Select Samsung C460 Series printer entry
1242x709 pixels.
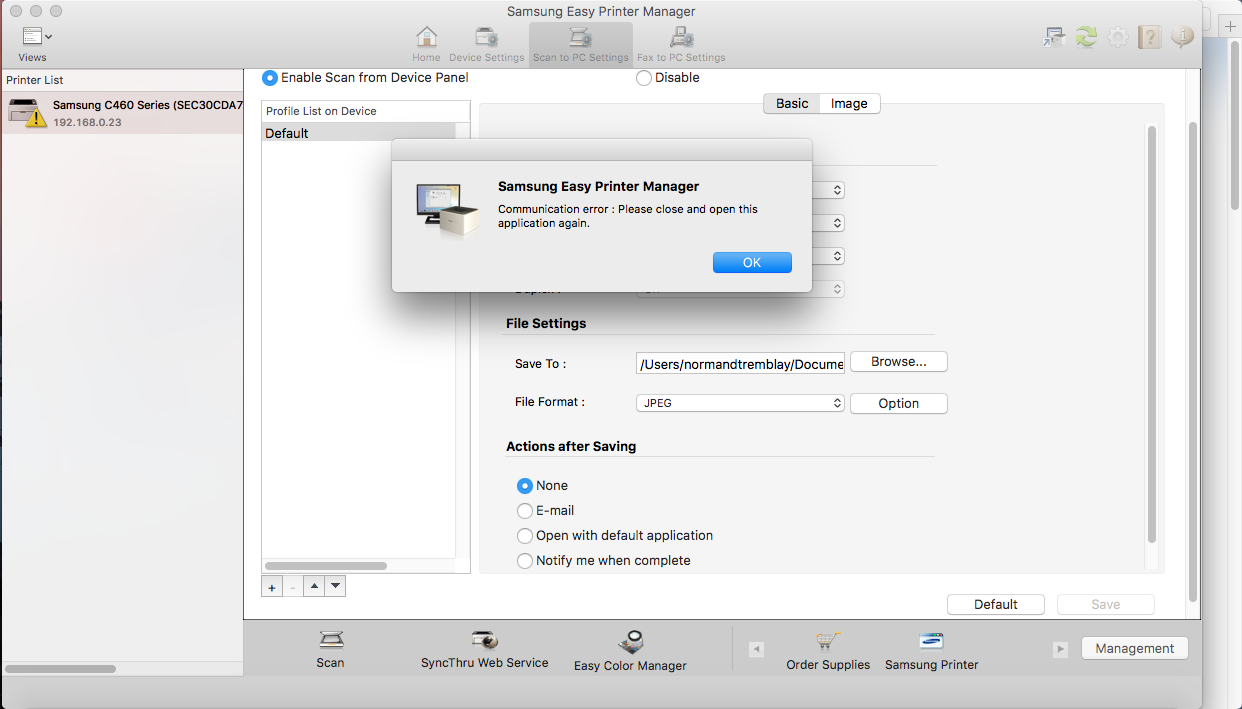click(122, 113)
